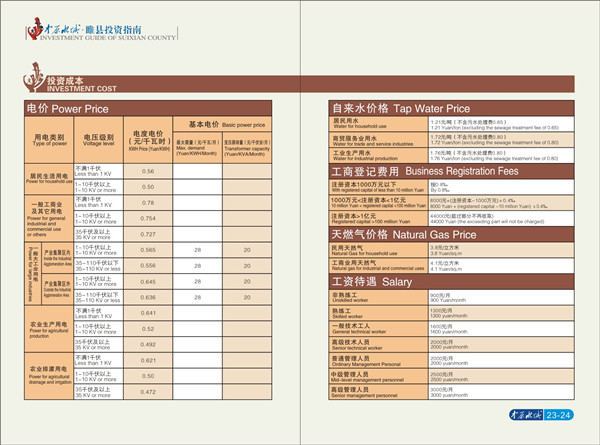Screen dimensions: 600x445
Task: Click the 0.645 price cell
Action: [x=148, y=282]
